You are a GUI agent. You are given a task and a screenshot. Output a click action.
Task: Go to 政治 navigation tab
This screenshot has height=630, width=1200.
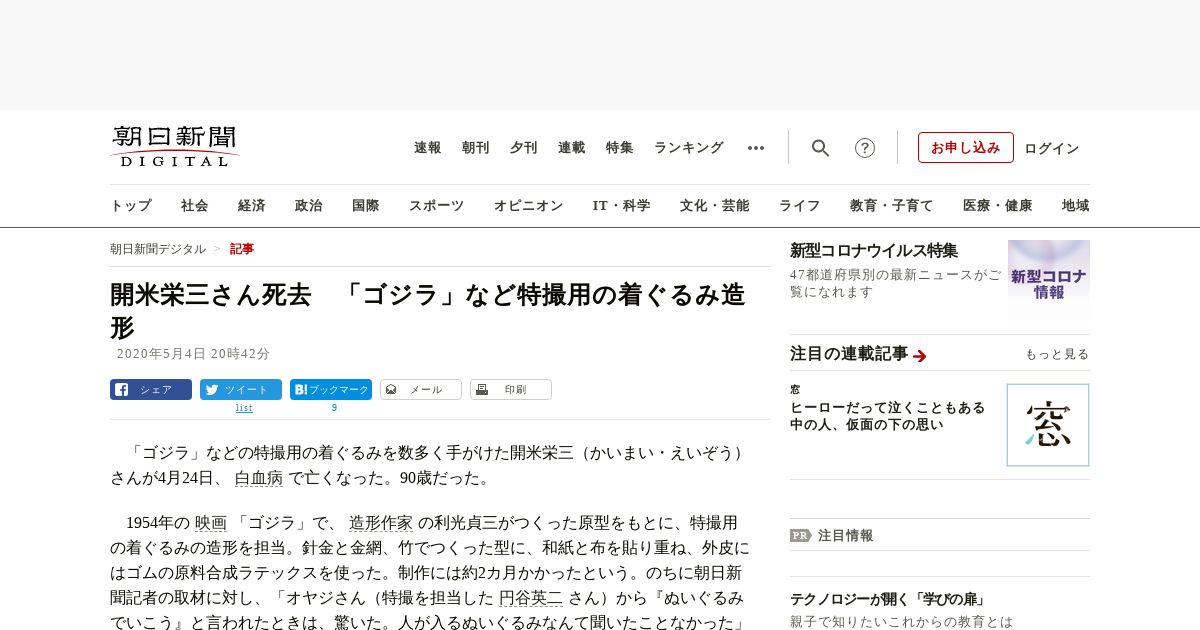[x=309, y=206]
